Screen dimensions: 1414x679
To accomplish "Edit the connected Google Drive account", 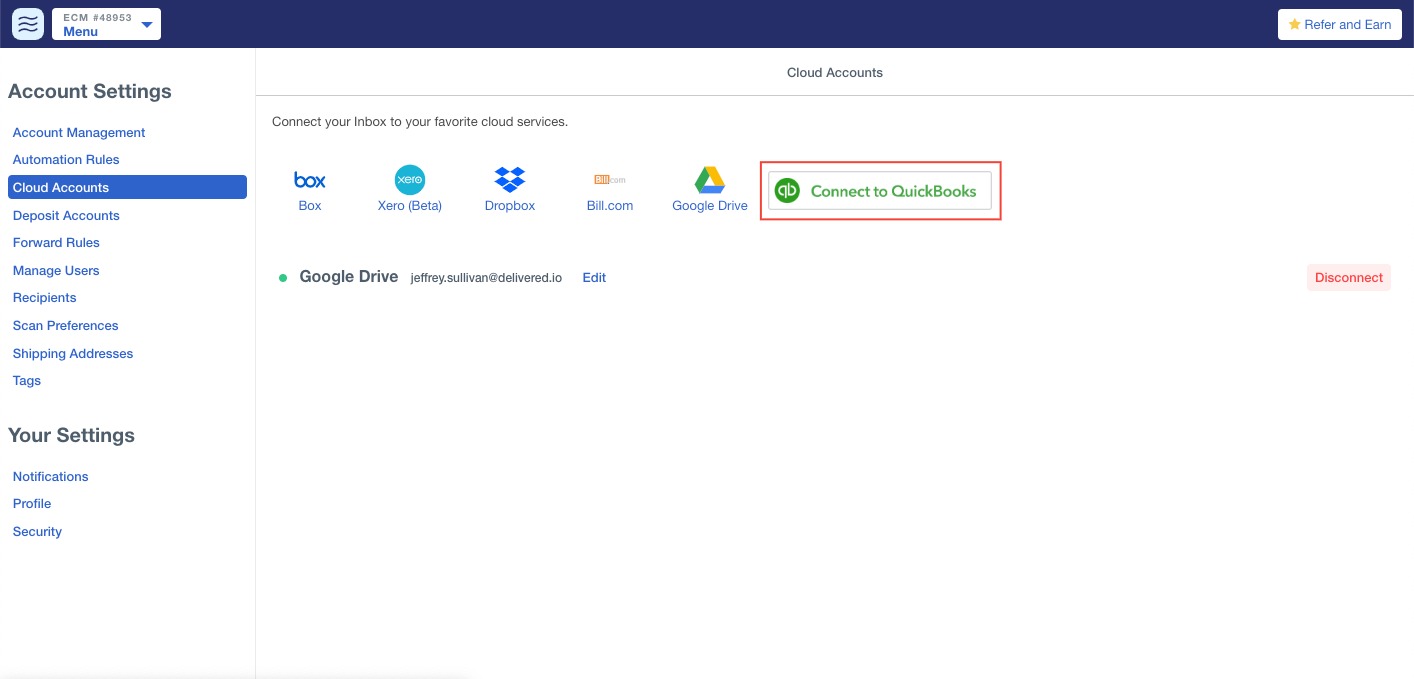I will point(594,277).
